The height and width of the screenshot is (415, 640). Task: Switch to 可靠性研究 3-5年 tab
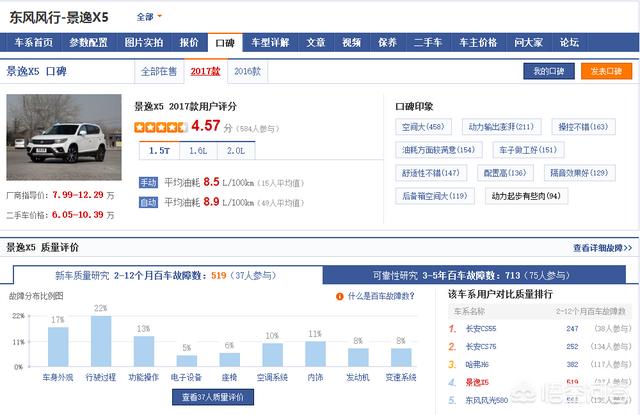tap(474, 275)
